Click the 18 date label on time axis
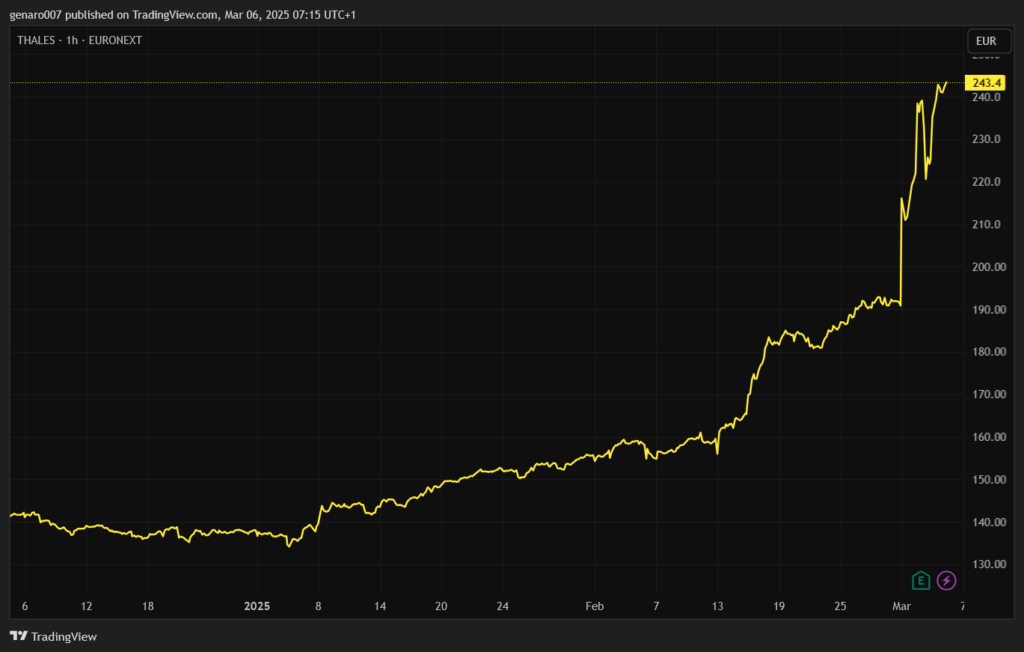Viewport: 1024px width, 652px height. point(148,606)
